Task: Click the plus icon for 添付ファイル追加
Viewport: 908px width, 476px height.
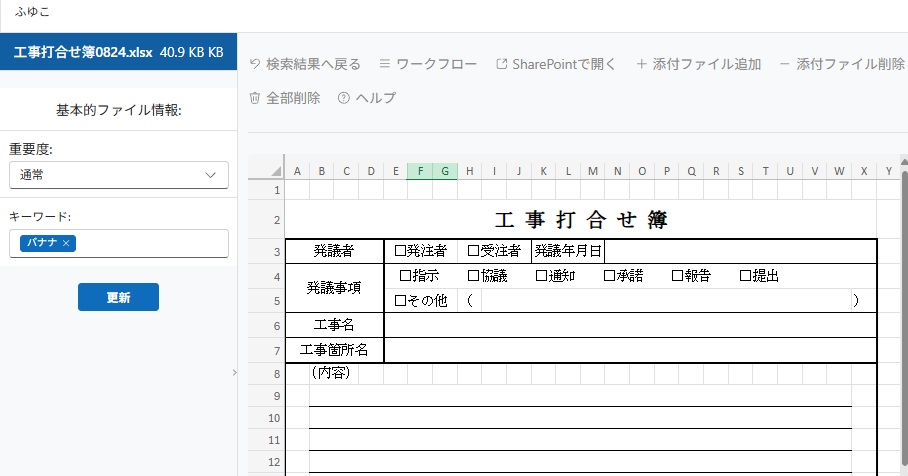Action: 641,64
